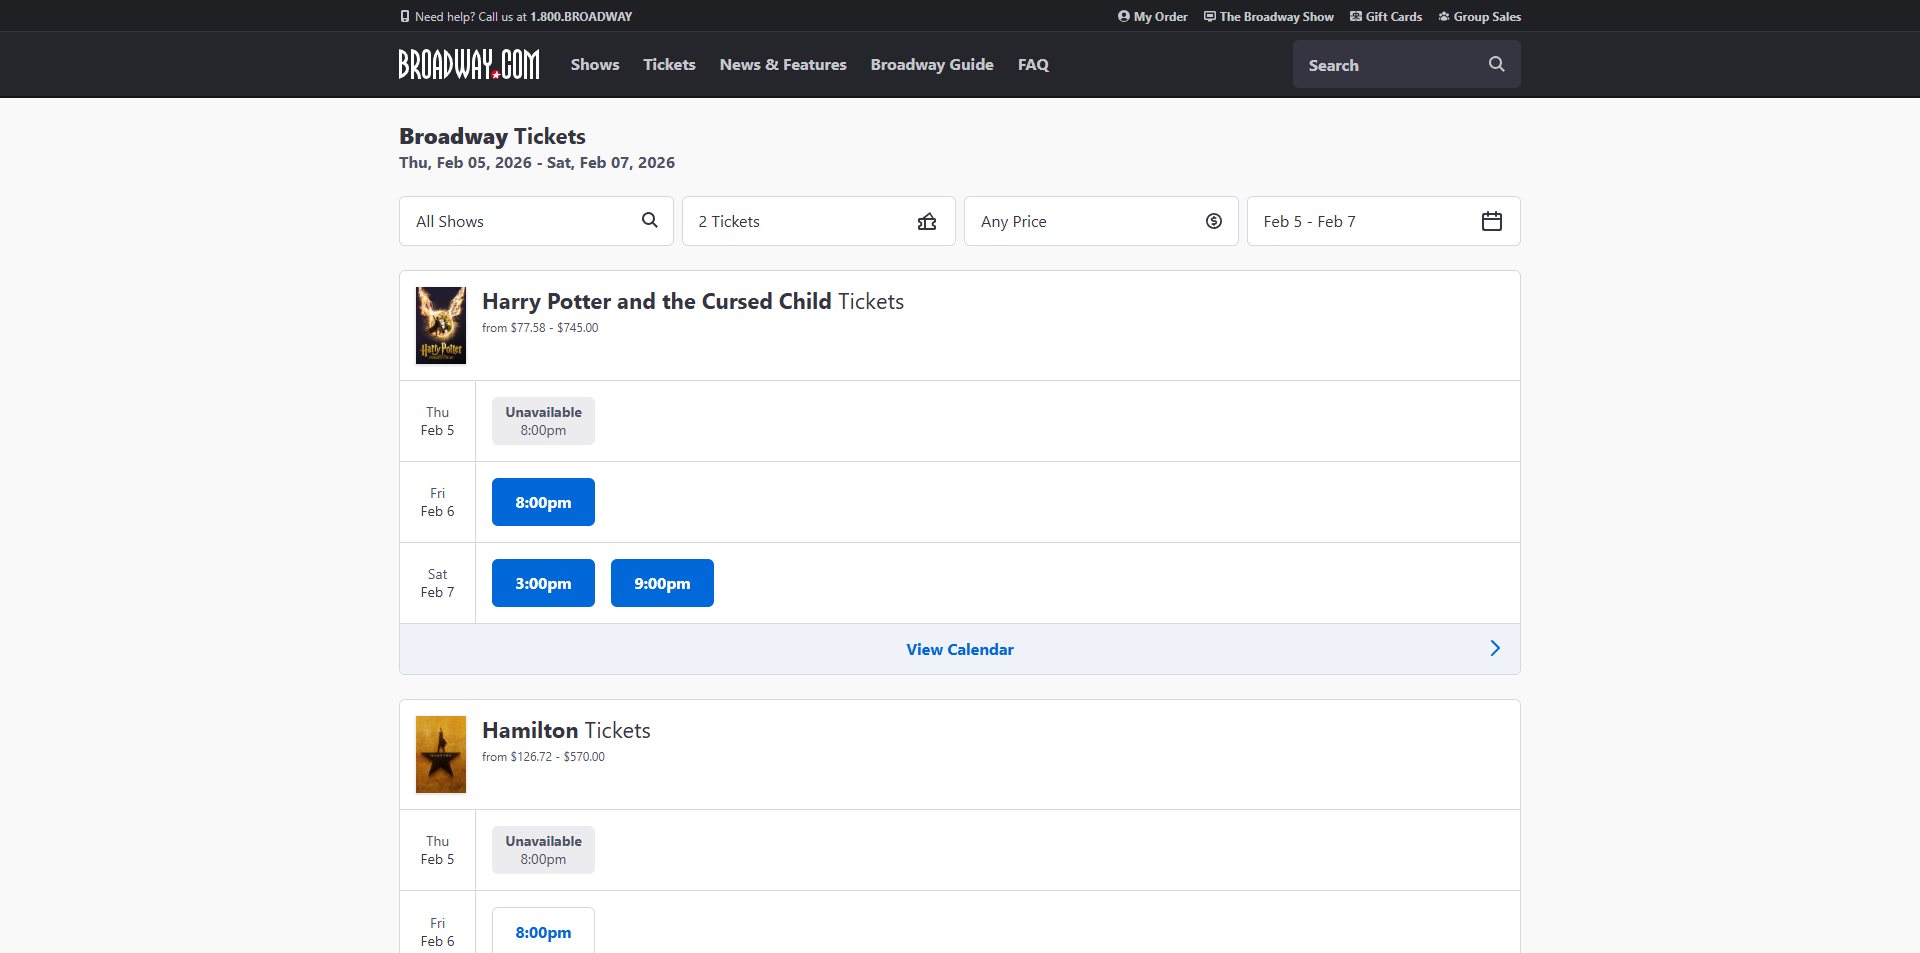Open the 2 Tickets quantity dropdown
1920x953 pixels.
800,221
